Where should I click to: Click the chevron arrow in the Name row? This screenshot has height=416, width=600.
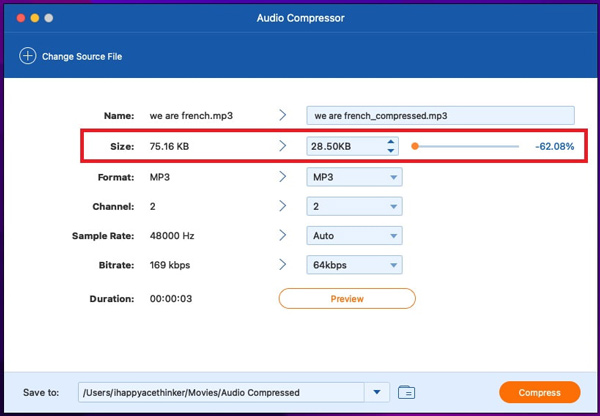click(282, 115)
